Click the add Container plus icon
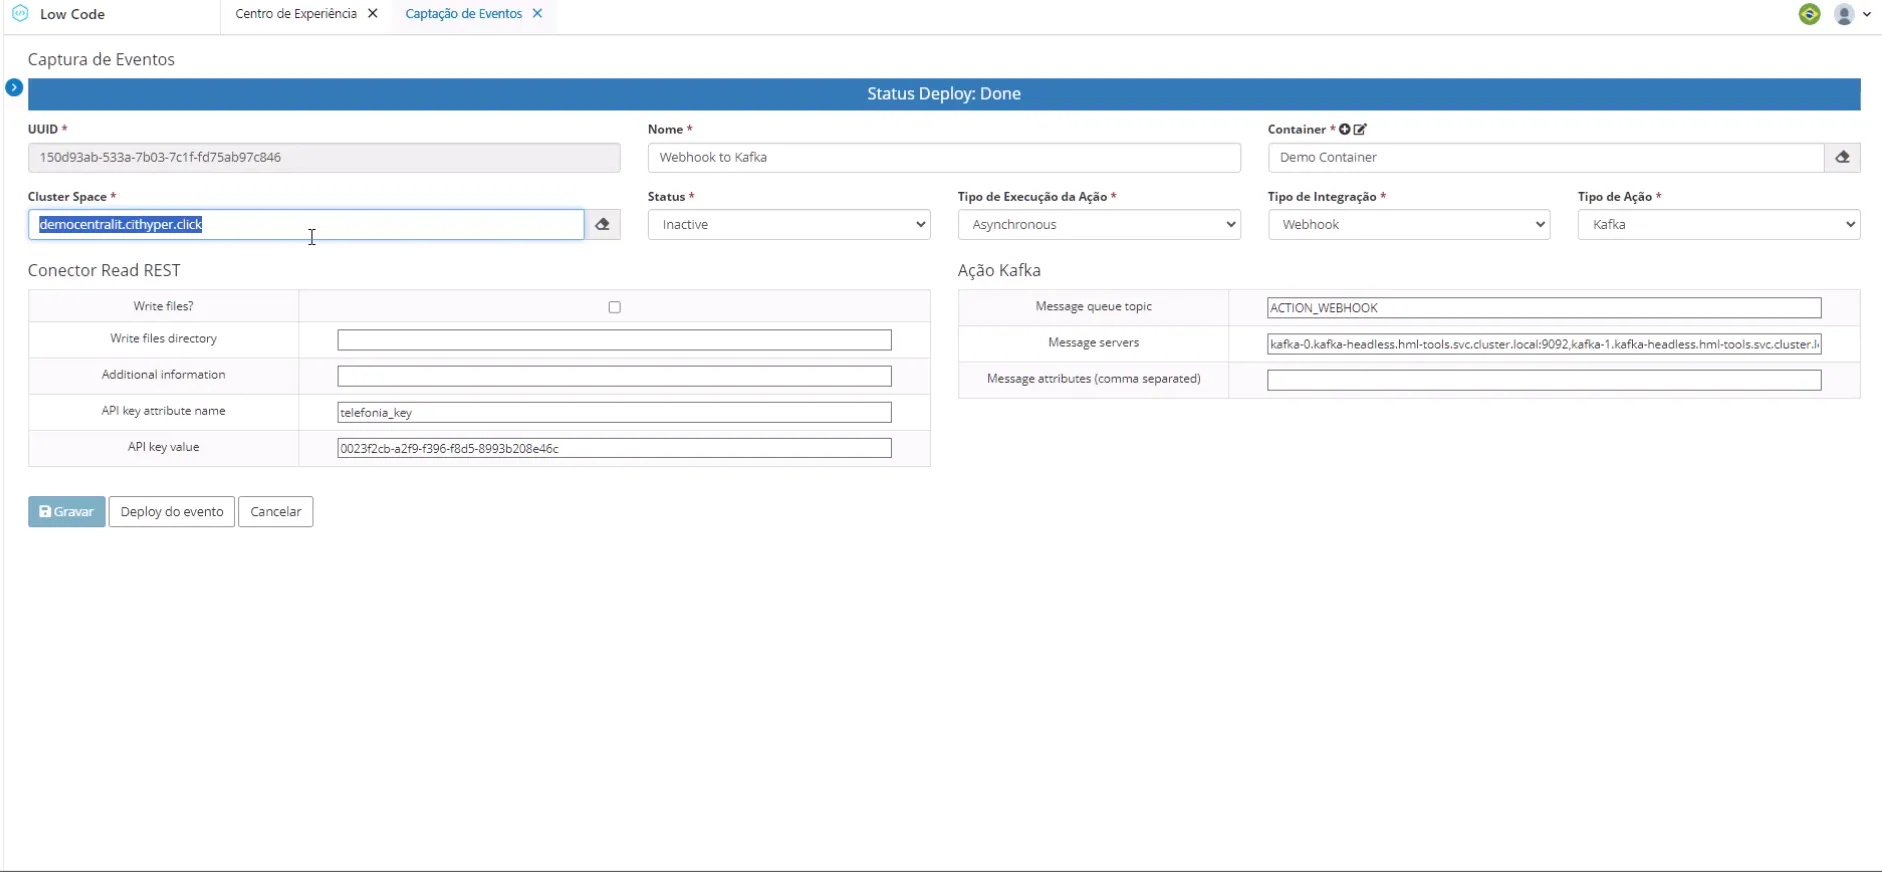1882x872 pixels. [x=1345, y=129]
